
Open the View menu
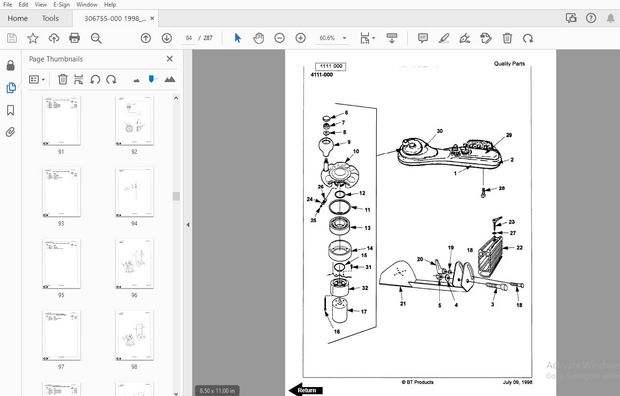(40, 5)
